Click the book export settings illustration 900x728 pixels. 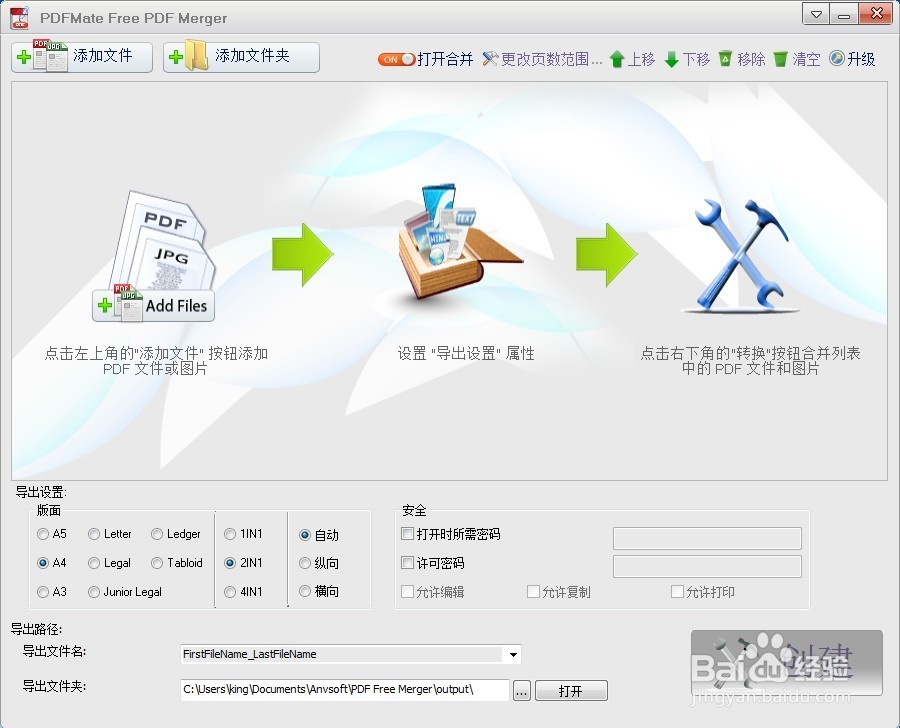click(x=459, y=242)
